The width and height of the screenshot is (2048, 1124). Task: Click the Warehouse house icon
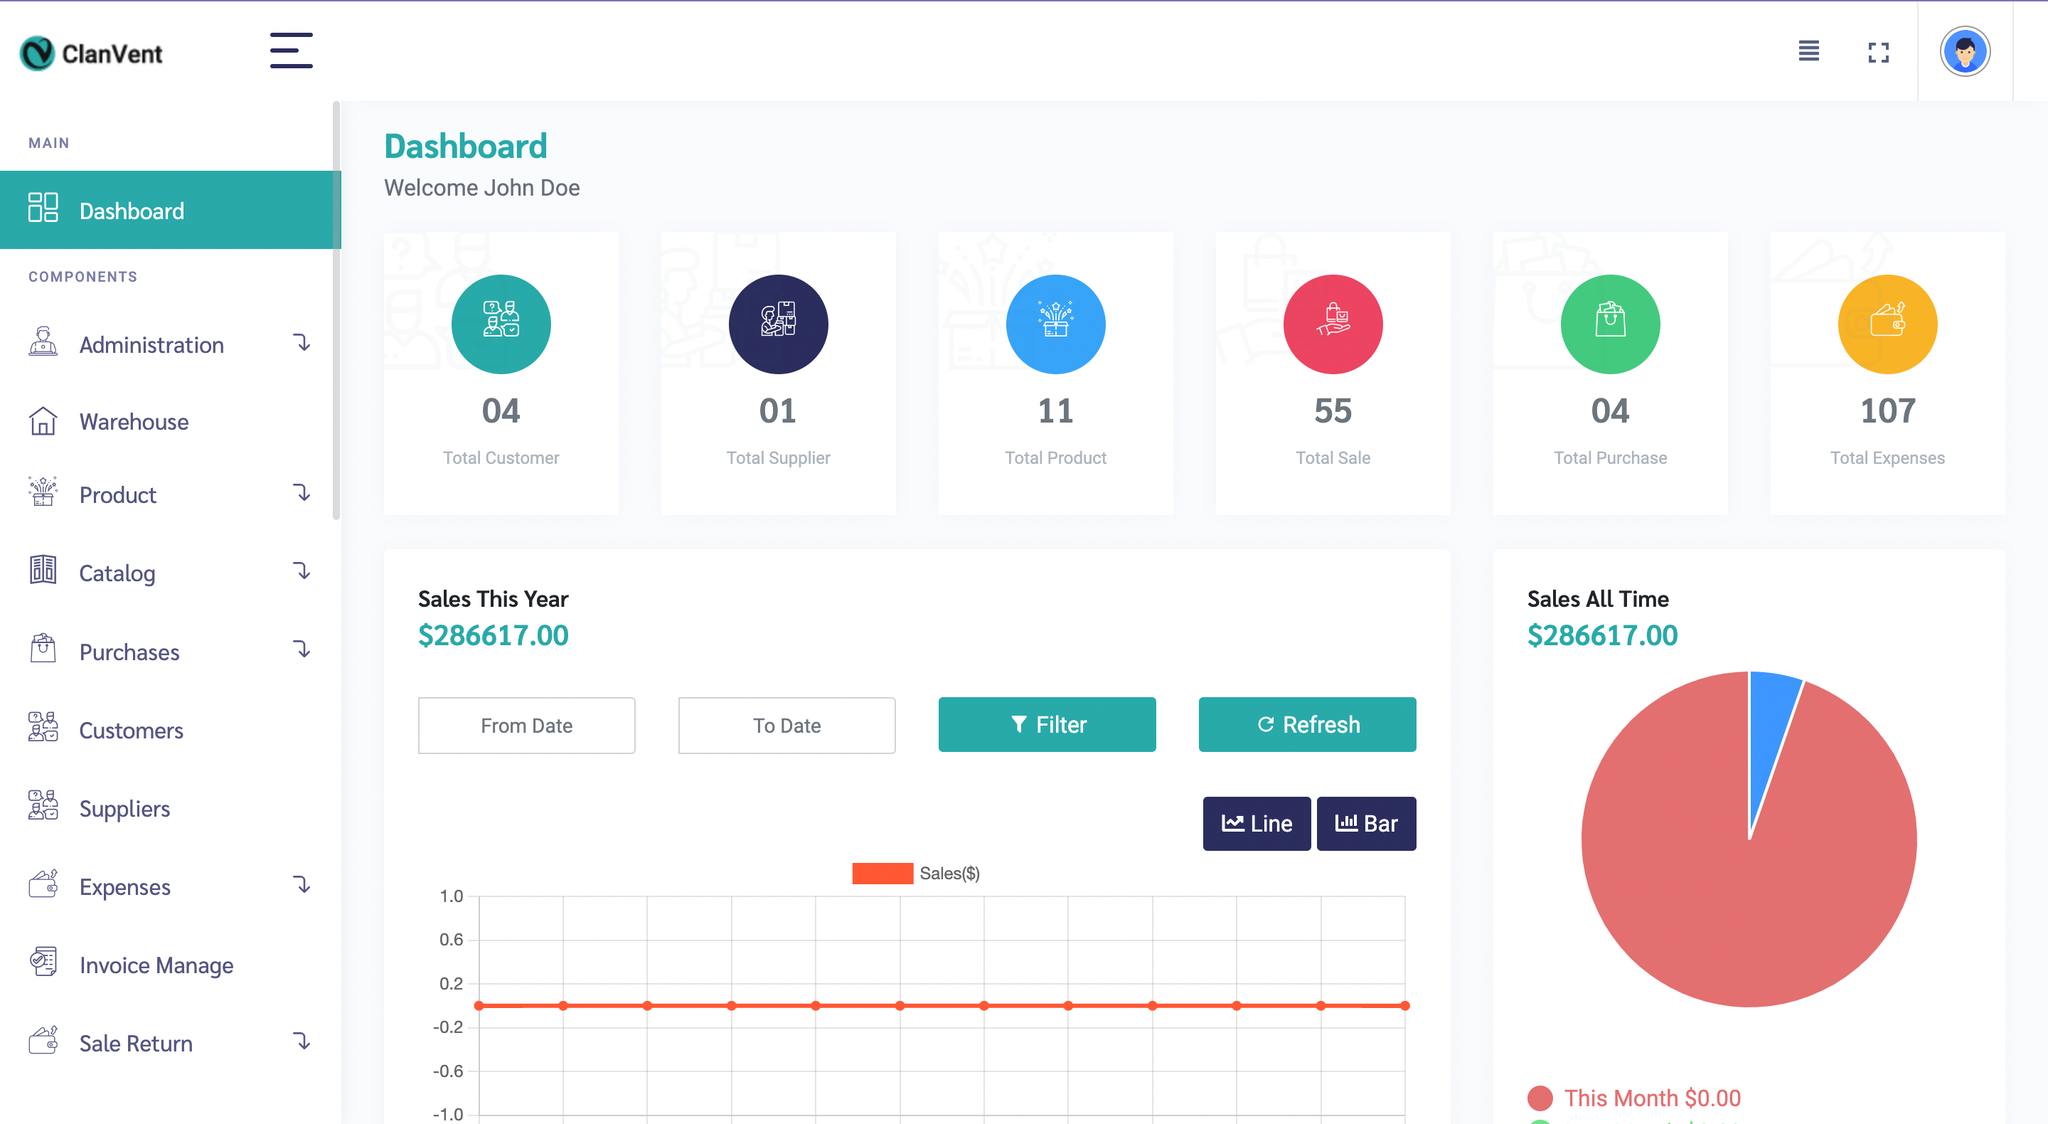[x=43, y=420]
